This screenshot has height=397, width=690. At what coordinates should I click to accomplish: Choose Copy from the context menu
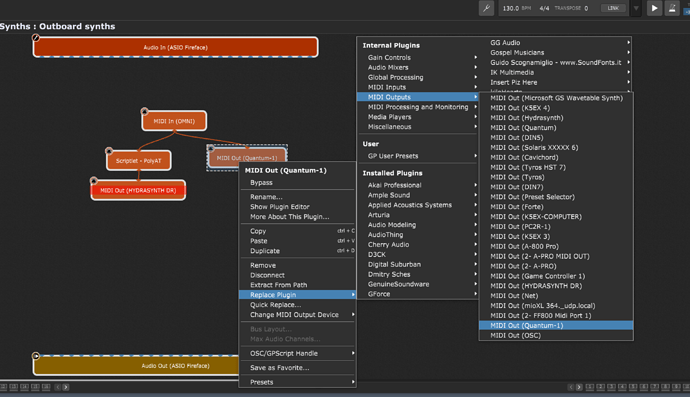click(x=297, y=231)
